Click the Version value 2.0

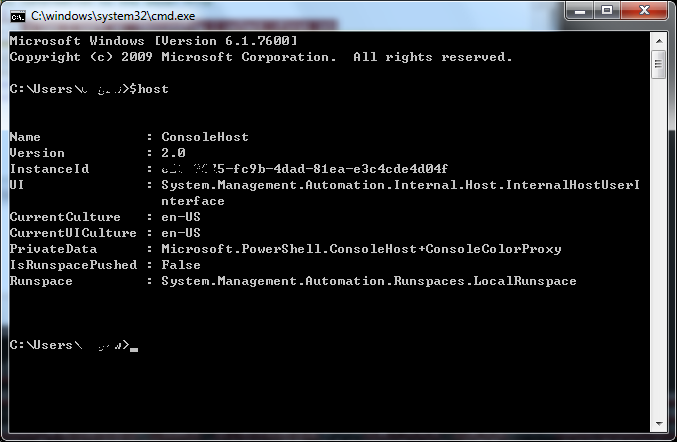coord(173,153)
